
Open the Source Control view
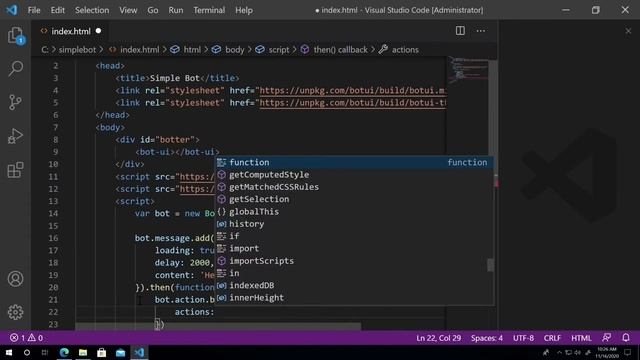16,102
